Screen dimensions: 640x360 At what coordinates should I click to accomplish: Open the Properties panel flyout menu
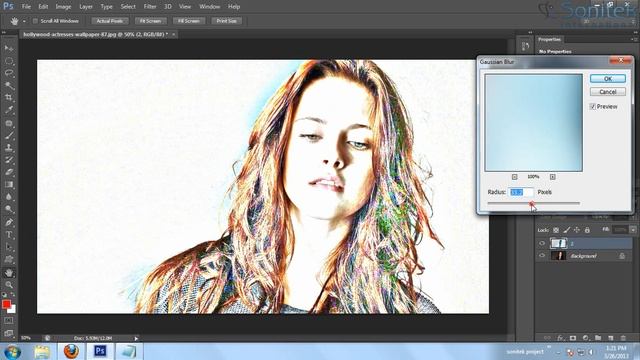pyautogui.click(x=634, y=39)
